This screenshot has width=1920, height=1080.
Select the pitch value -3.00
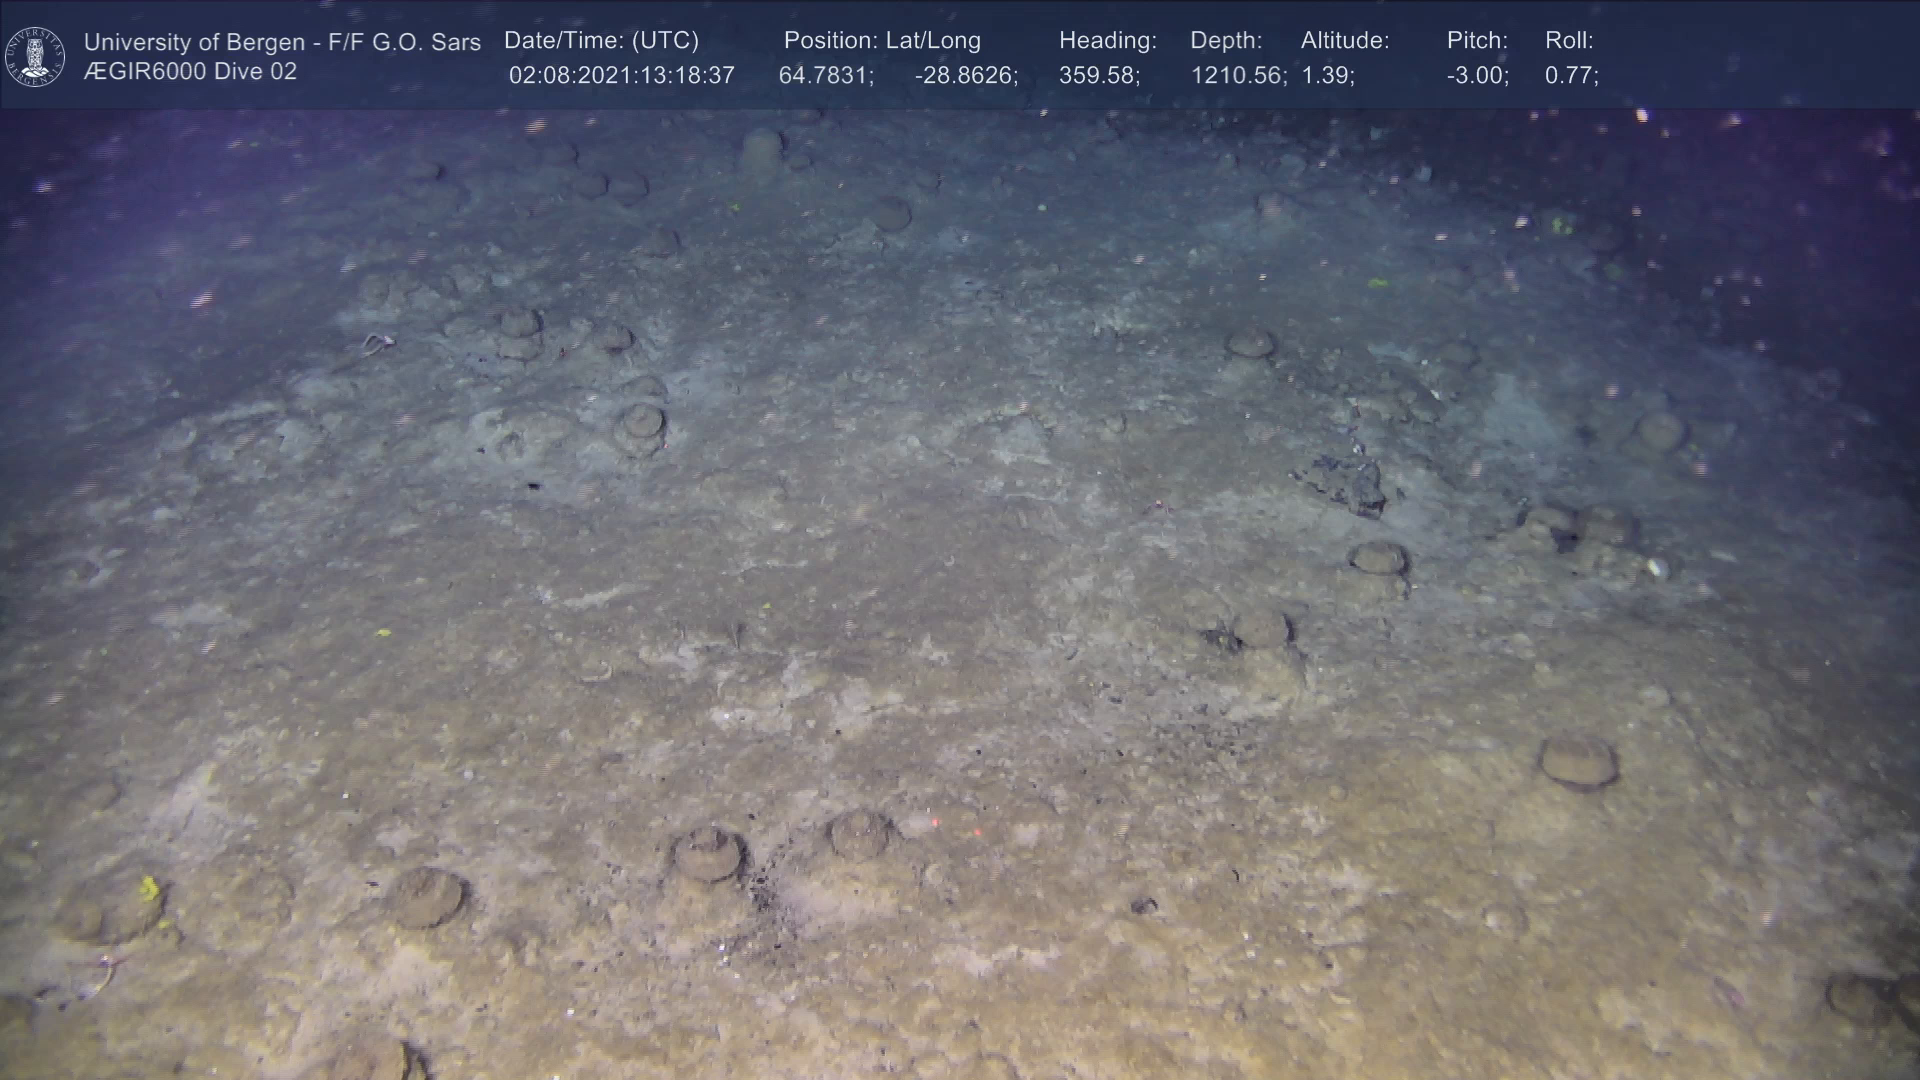tap(1476, 76)
